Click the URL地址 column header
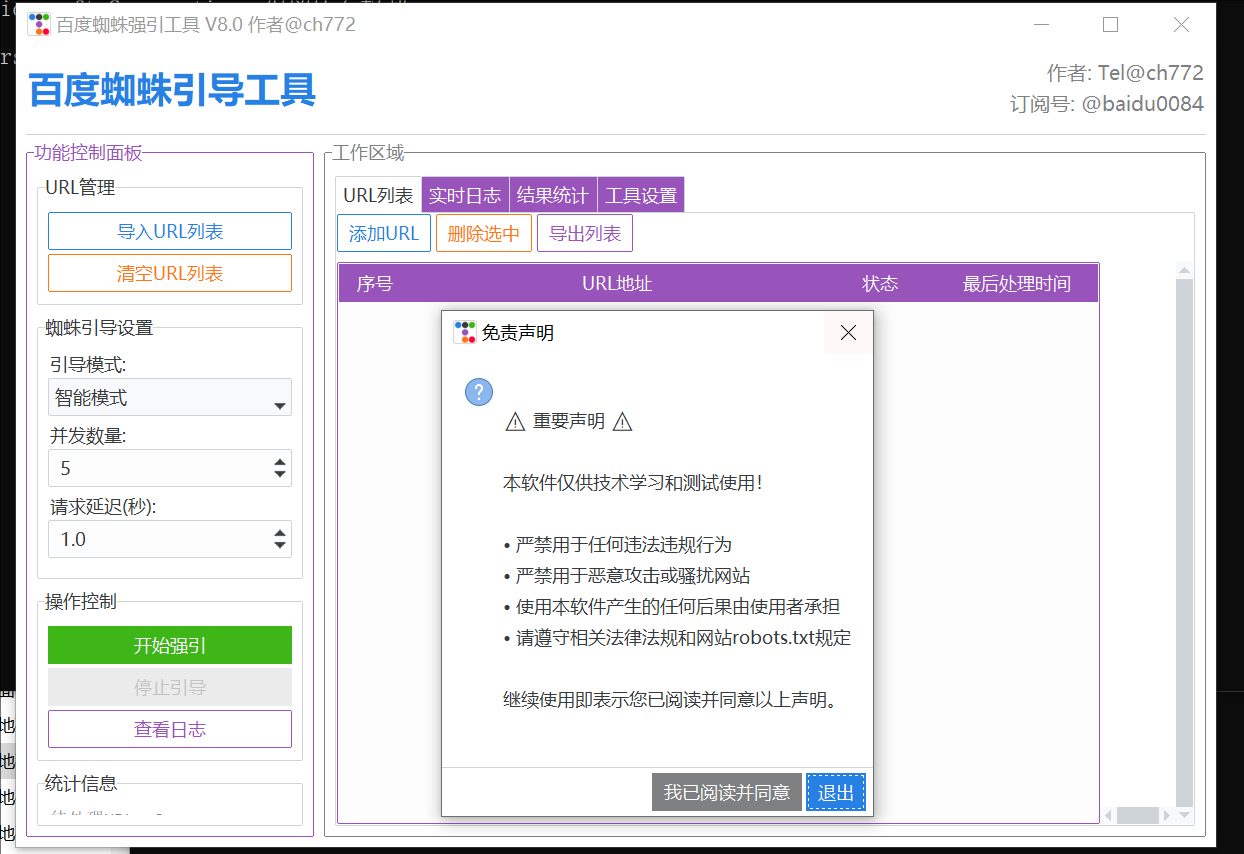 [617, 283]
